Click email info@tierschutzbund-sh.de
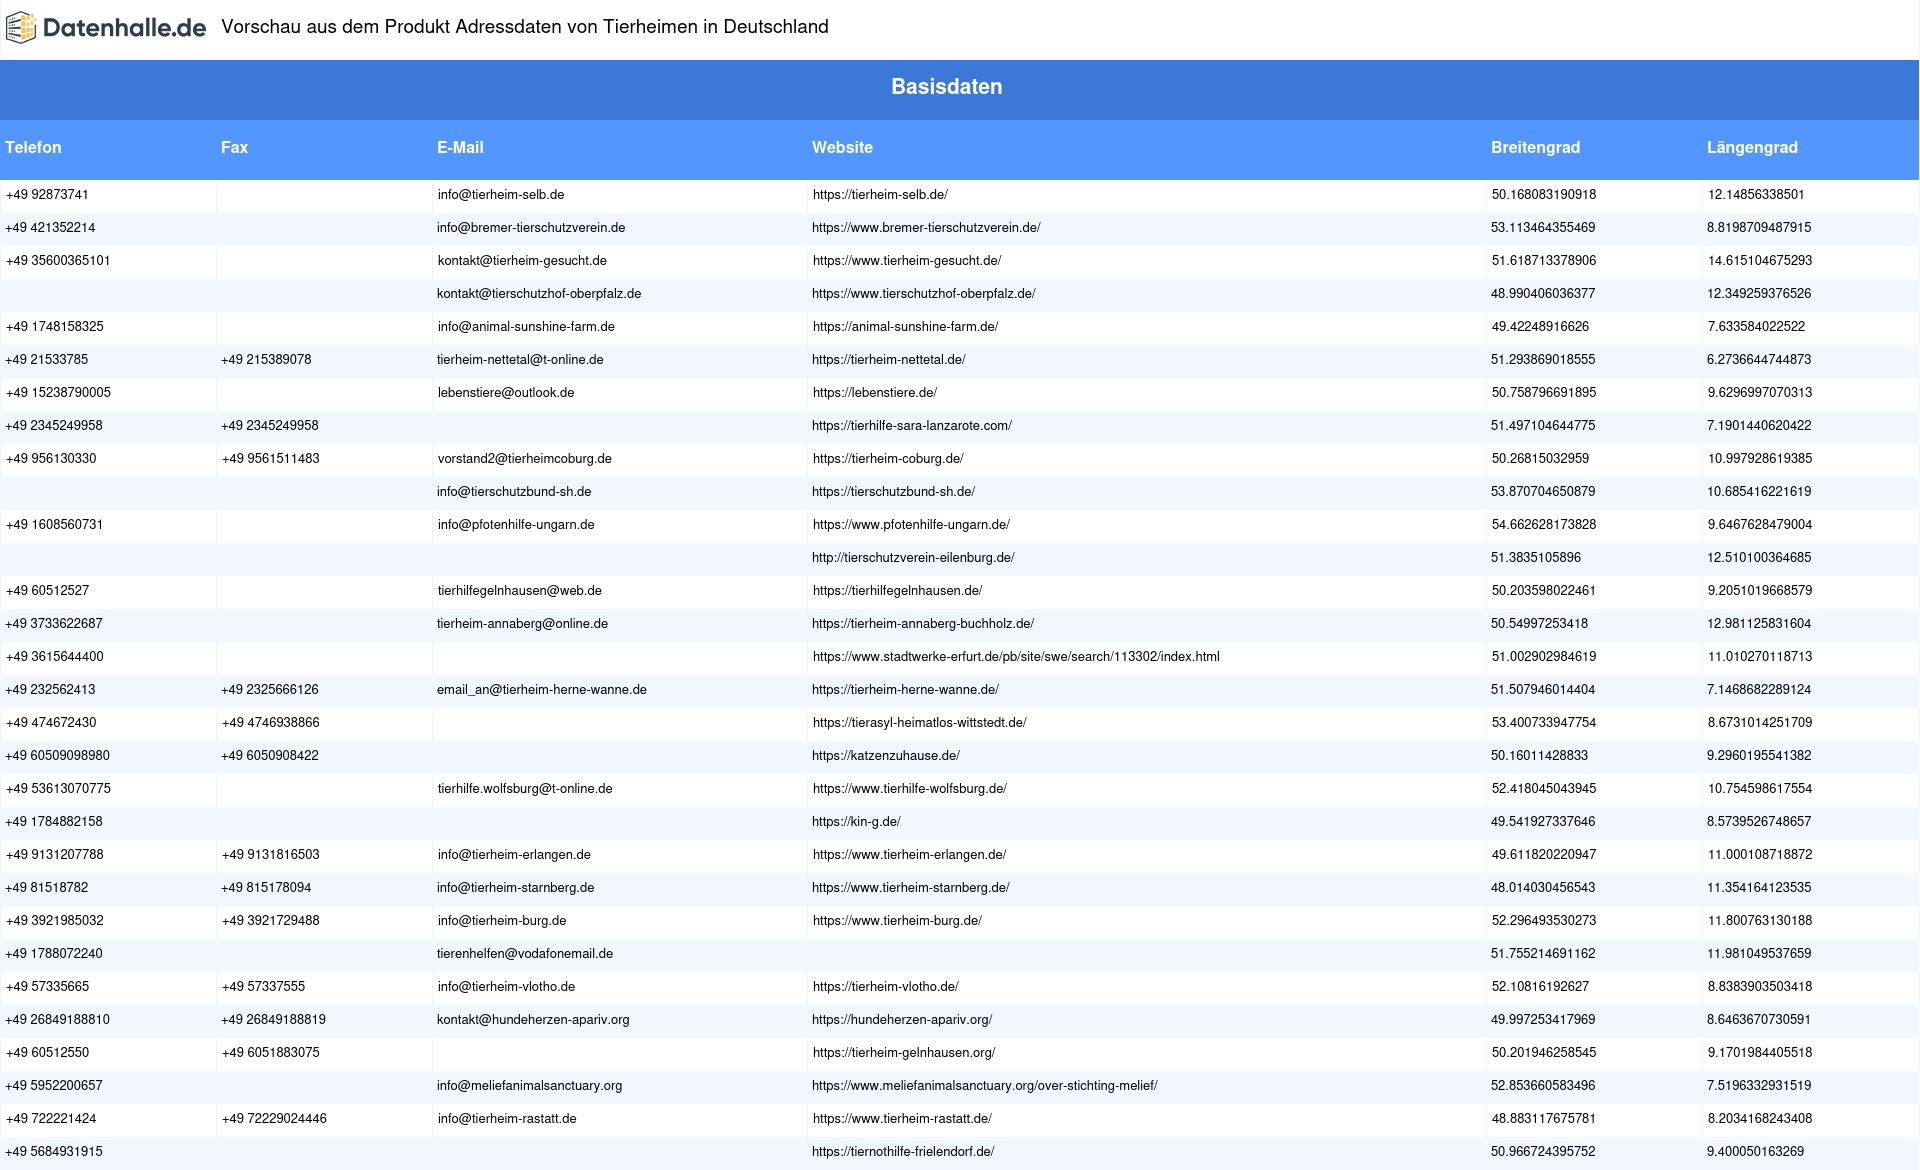 514,492
